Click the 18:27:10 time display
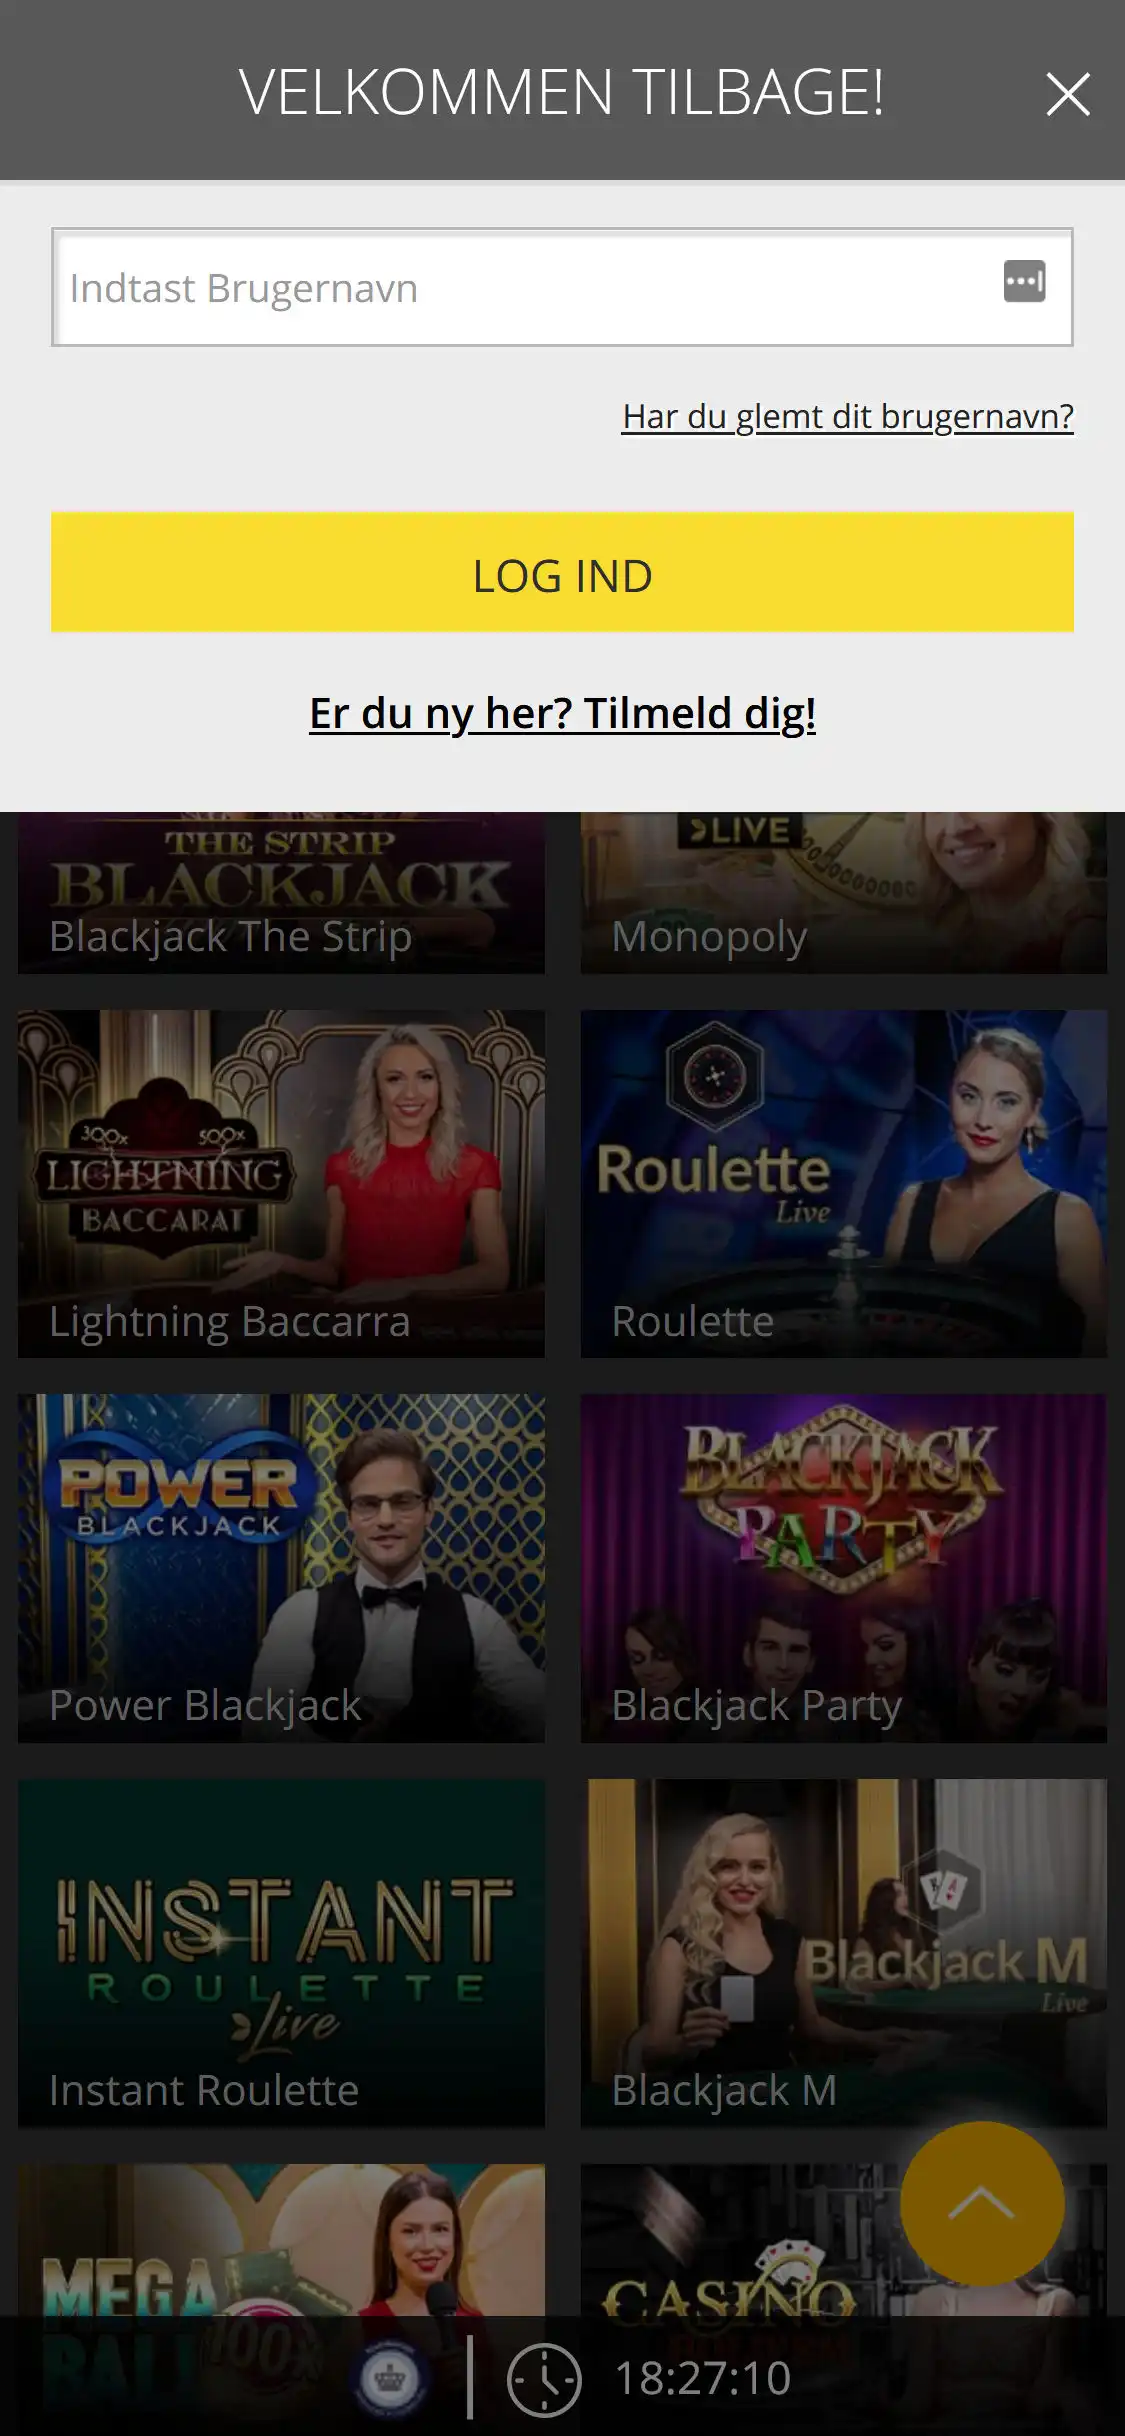Screen dimensions: 1125x2436 click(x=703, y=2379)
